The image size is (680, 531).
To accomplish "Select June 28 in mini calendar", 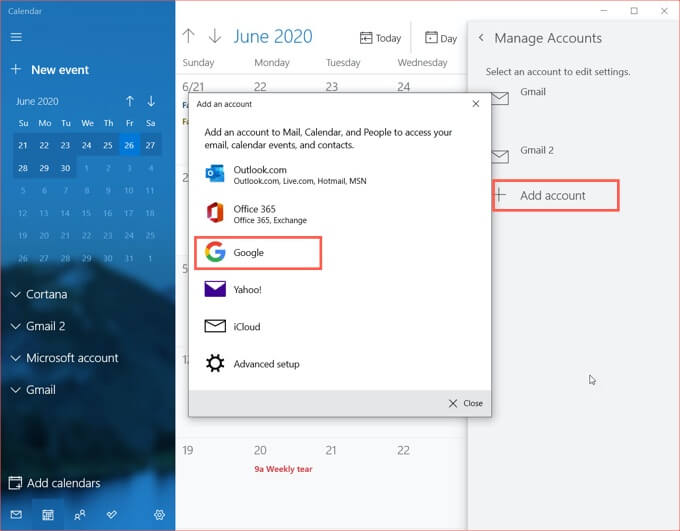I will (x=23, y=168).
